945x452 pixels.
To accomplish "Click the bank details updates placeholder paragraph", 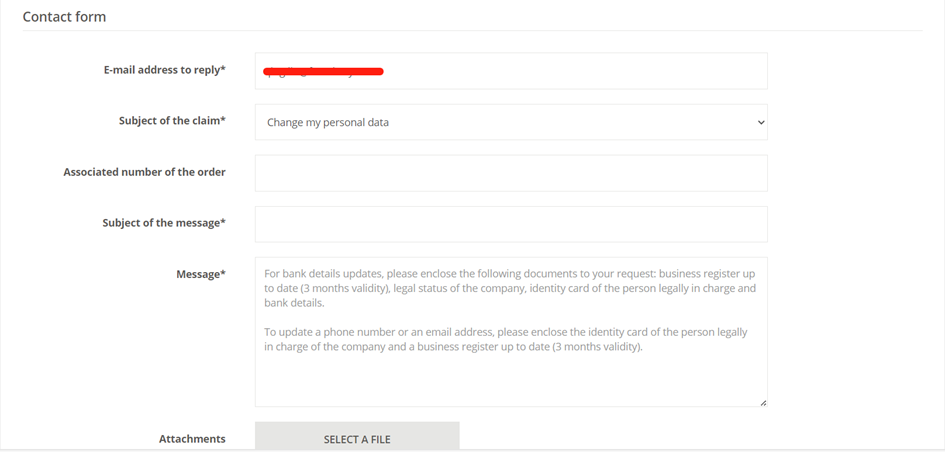I will coord(510,288).
